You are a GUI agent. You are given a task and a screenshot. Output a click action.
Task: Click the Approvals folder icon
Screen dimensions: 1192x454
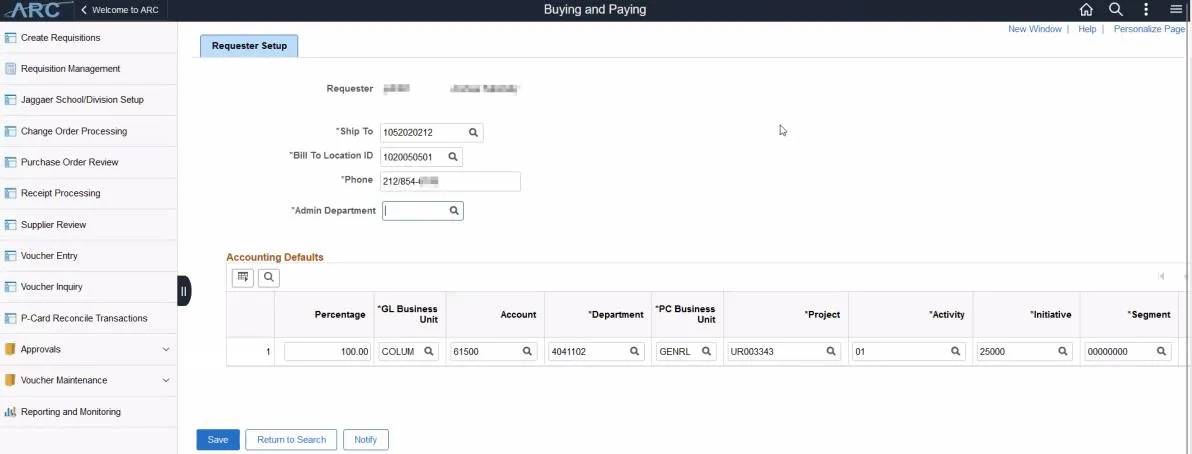tap(11, 350)
